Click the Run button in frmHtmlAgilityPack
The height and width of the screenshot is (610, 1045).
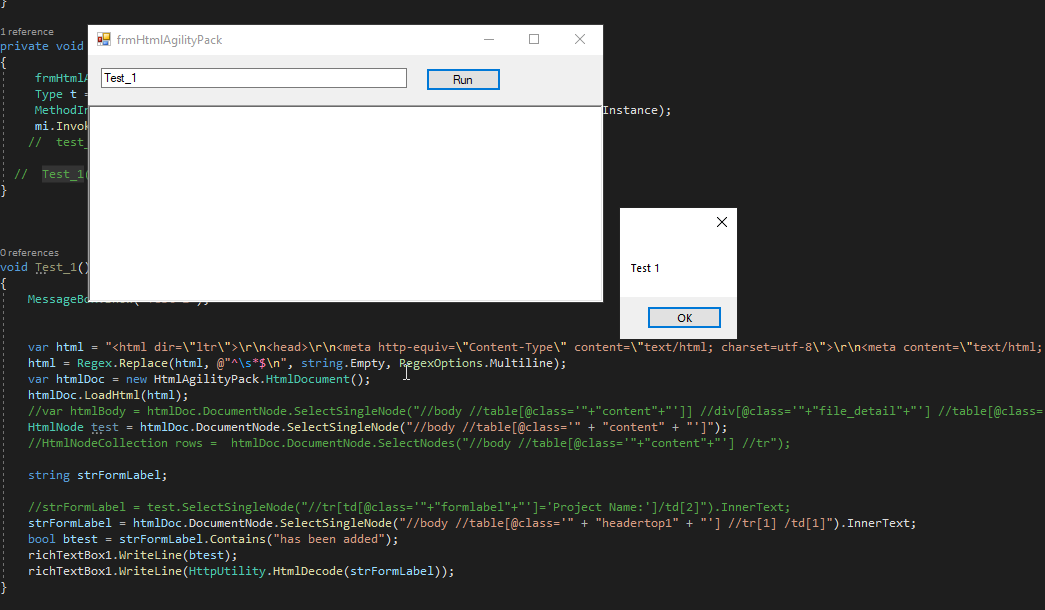pos(463,79)
